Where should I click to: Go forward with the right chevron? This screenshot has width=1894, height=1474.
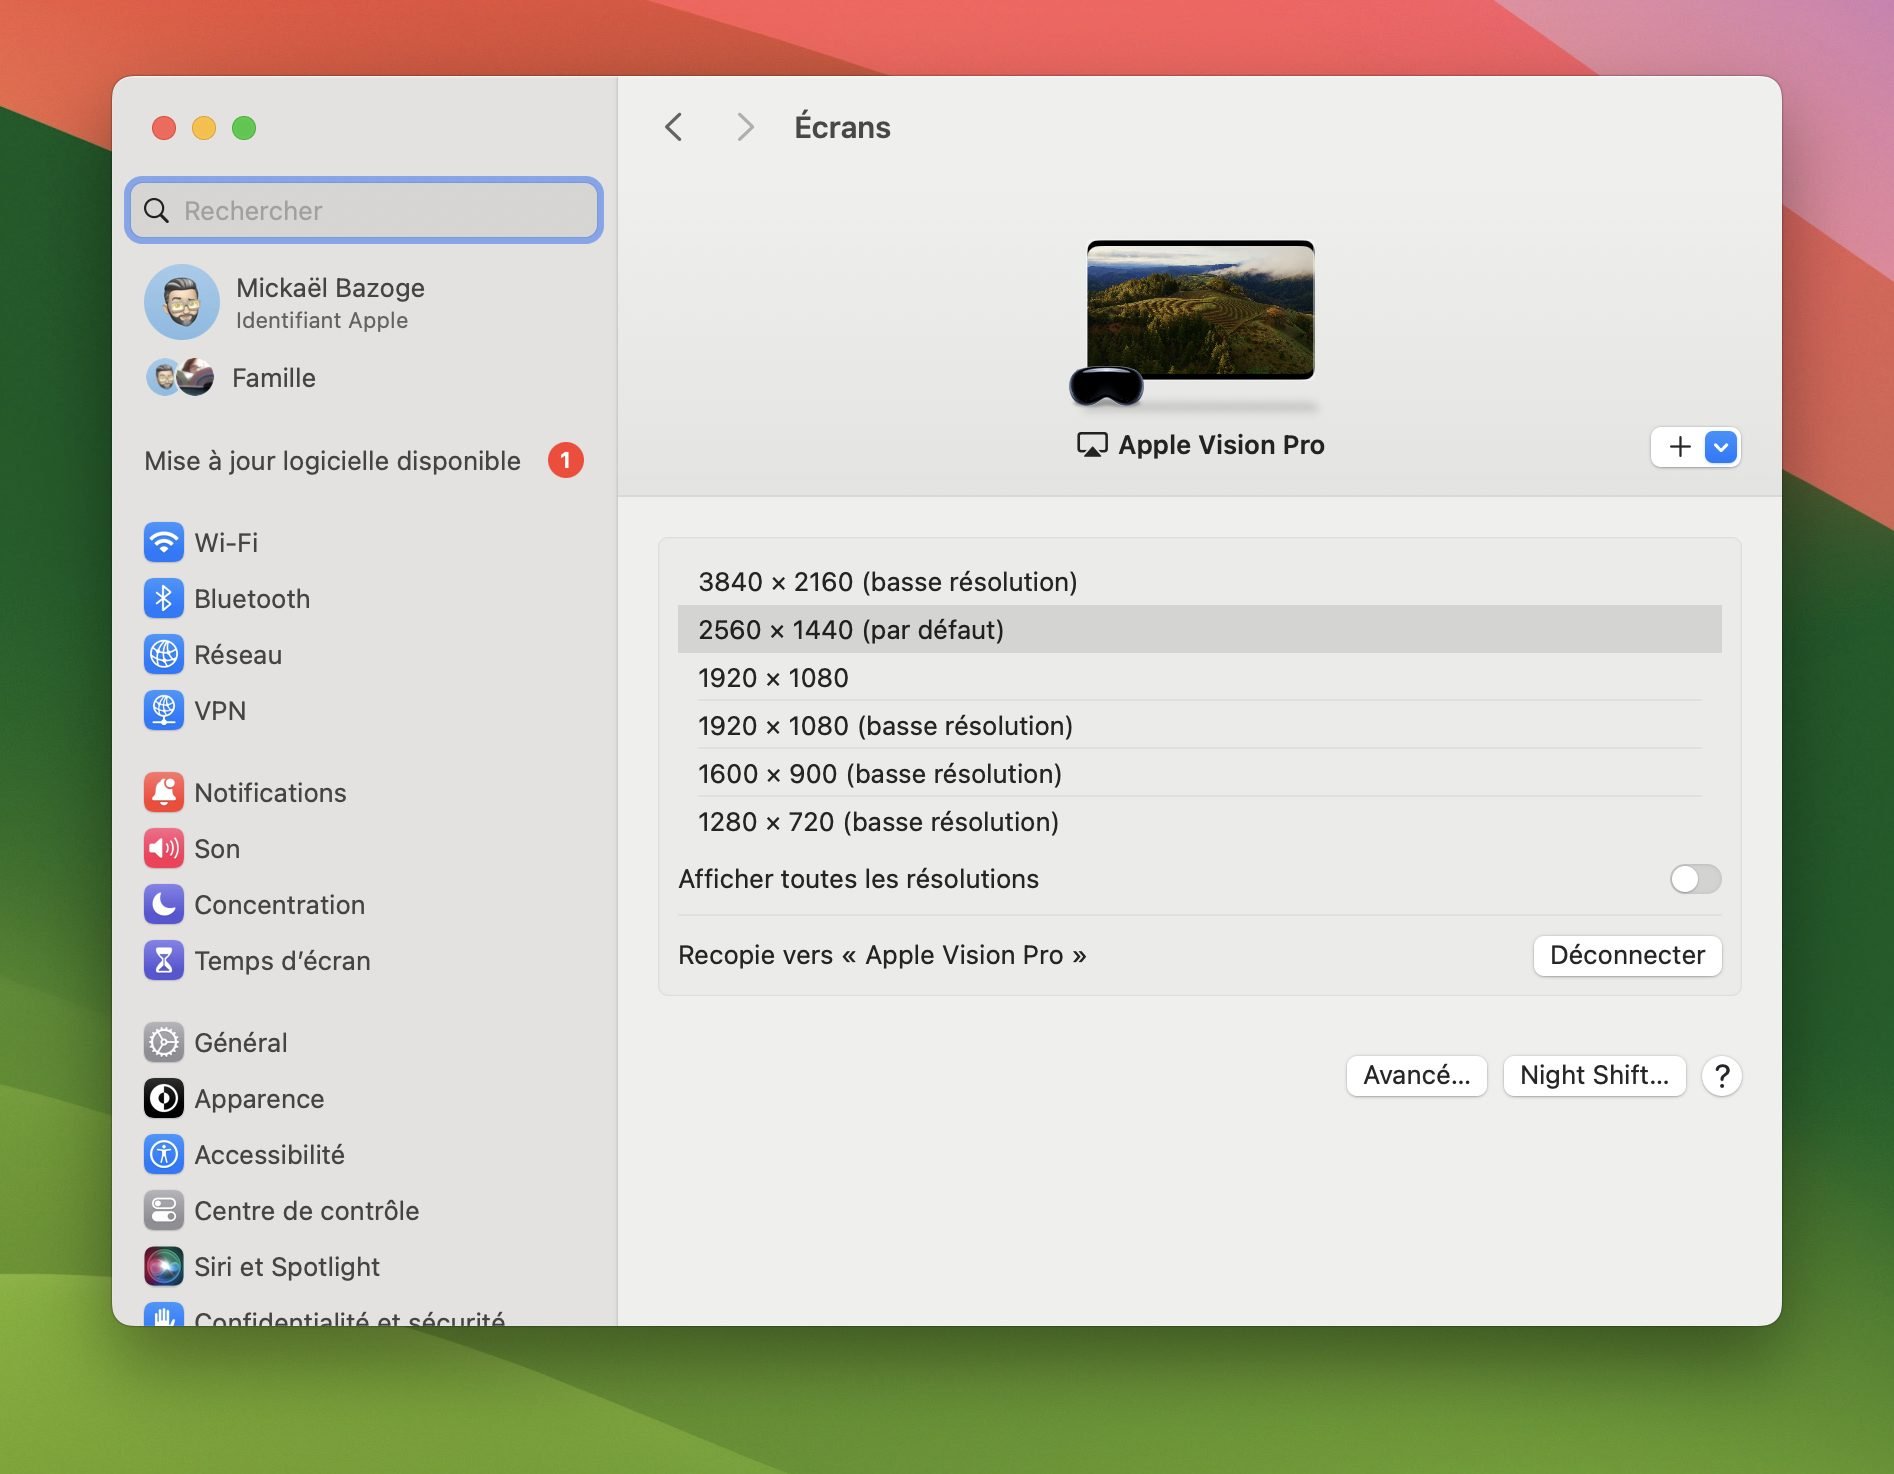click(x=745, y=127)
